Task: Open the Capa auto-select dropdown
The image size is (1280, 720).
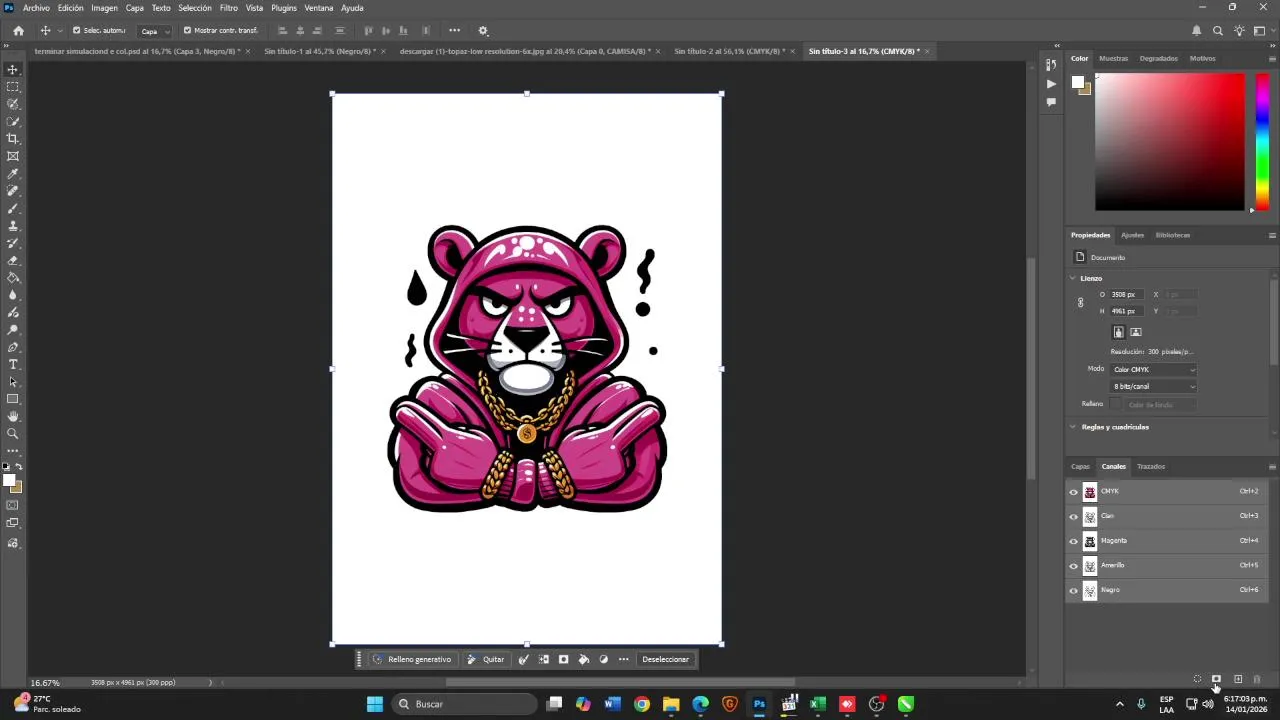Action: 154,31
